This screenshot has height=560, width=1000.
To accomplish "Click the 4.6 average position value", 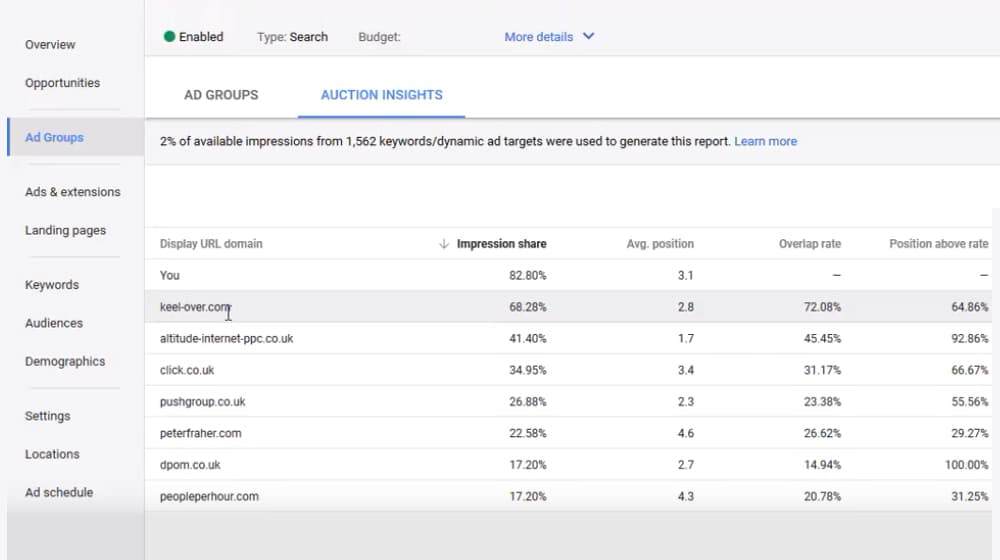I will (686, 433).
